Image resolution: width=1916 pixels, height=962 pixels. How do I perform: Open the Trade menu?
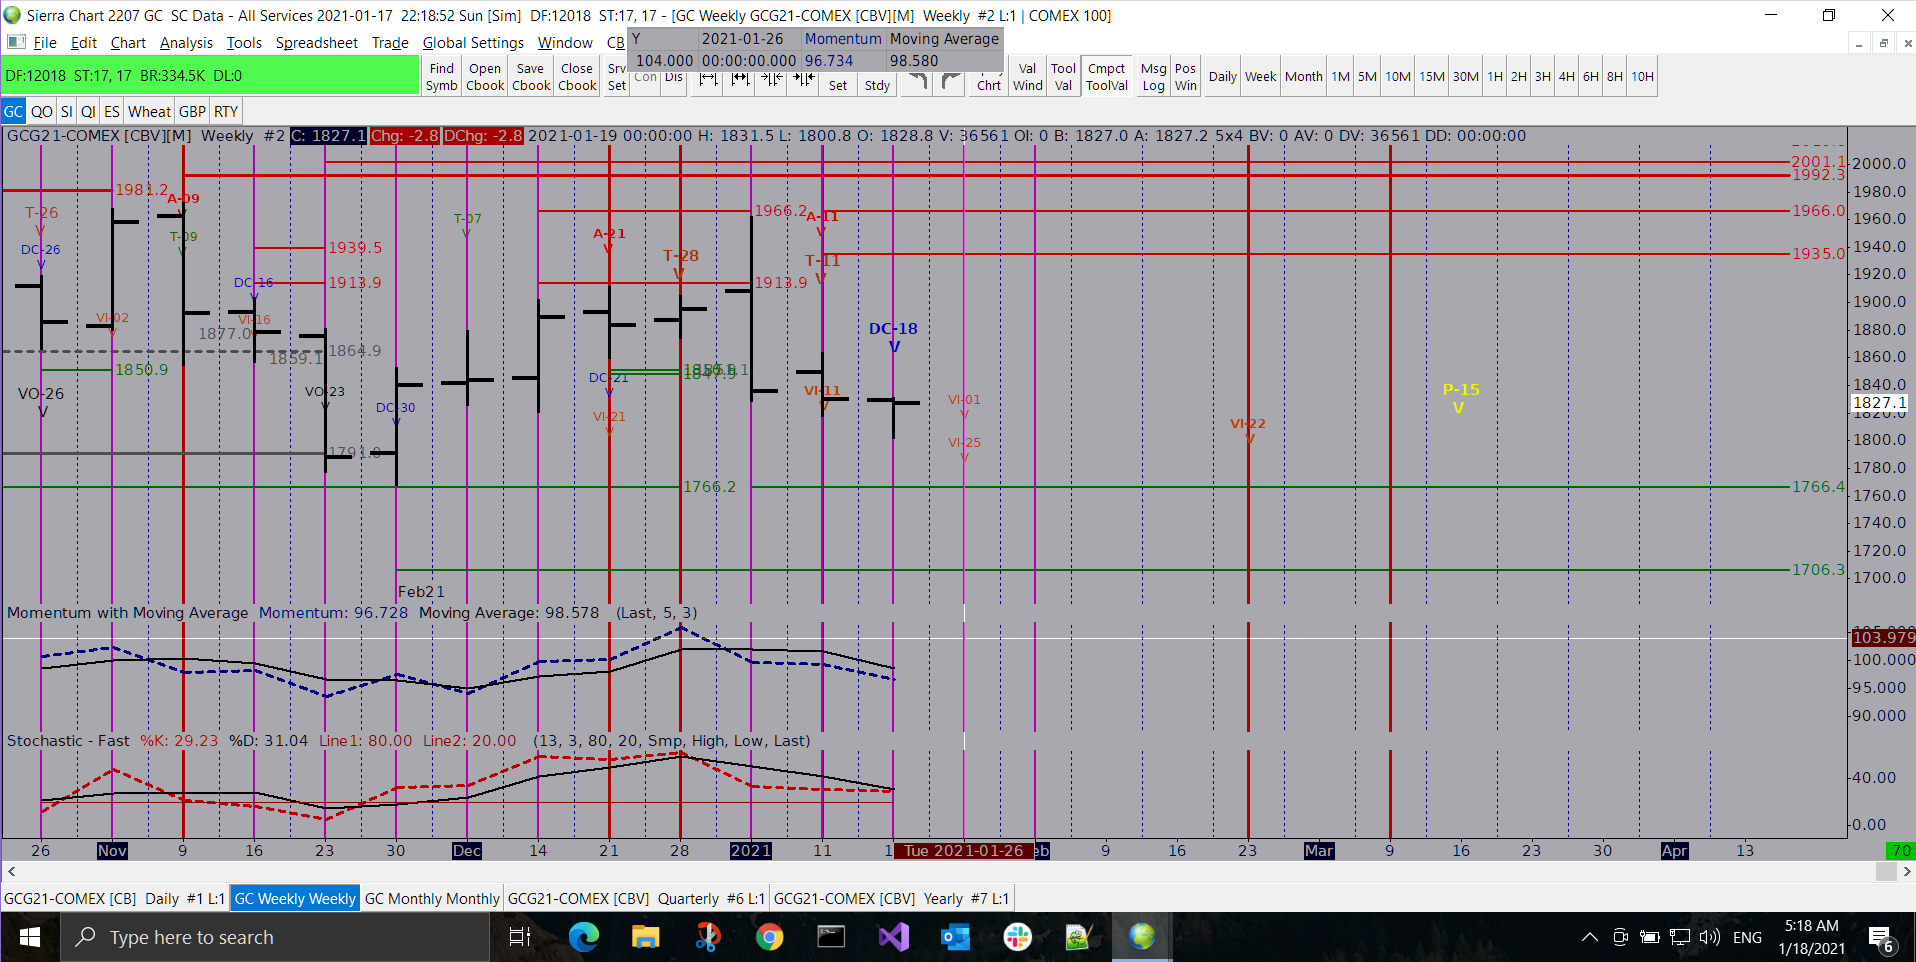pyautogui.click(x=390, y=42)
